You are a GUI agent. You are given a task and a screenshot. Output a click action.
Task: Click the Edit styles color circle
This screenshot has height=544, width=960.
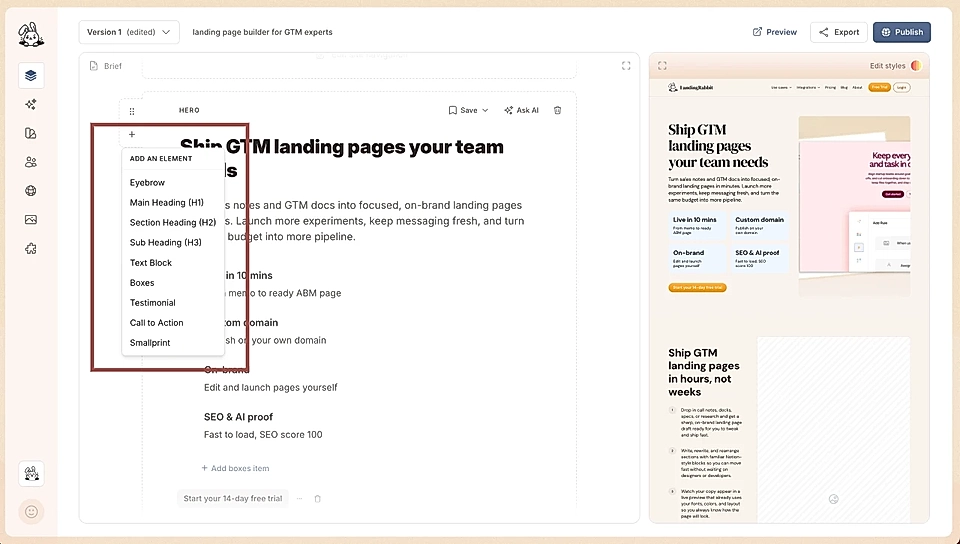coord(917,65)
